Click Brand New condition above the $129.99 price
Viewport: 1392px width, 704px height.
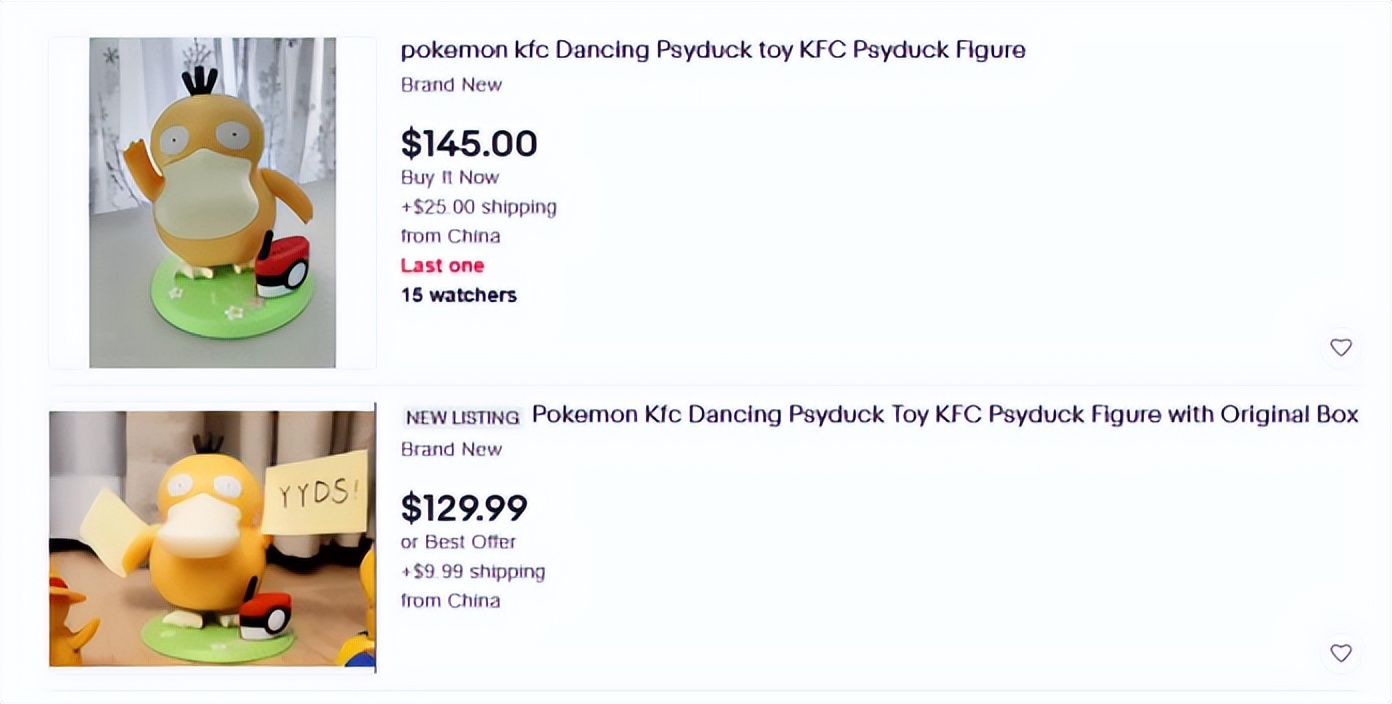coord(451,449)
